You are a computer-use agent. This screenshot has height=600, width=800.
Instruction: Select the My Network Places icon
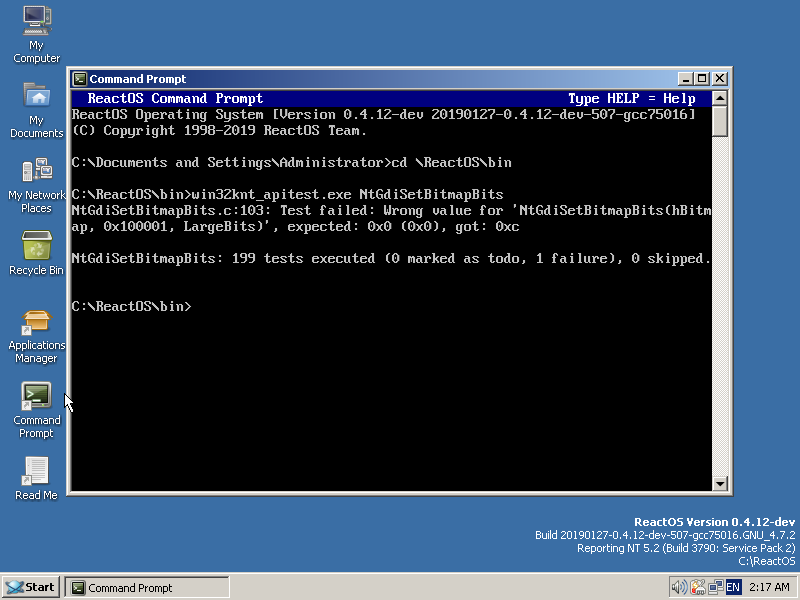36,186
